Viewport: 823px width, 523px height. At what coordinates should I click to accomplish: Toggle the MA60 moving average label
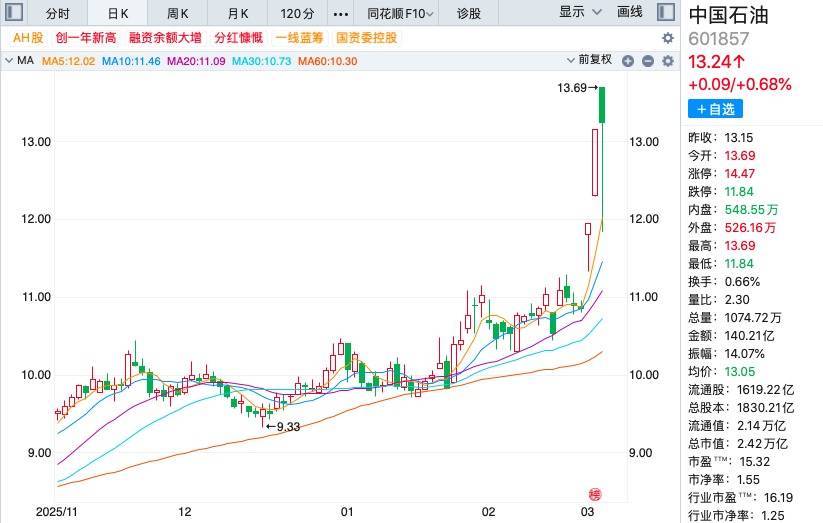tap(329, 61)
